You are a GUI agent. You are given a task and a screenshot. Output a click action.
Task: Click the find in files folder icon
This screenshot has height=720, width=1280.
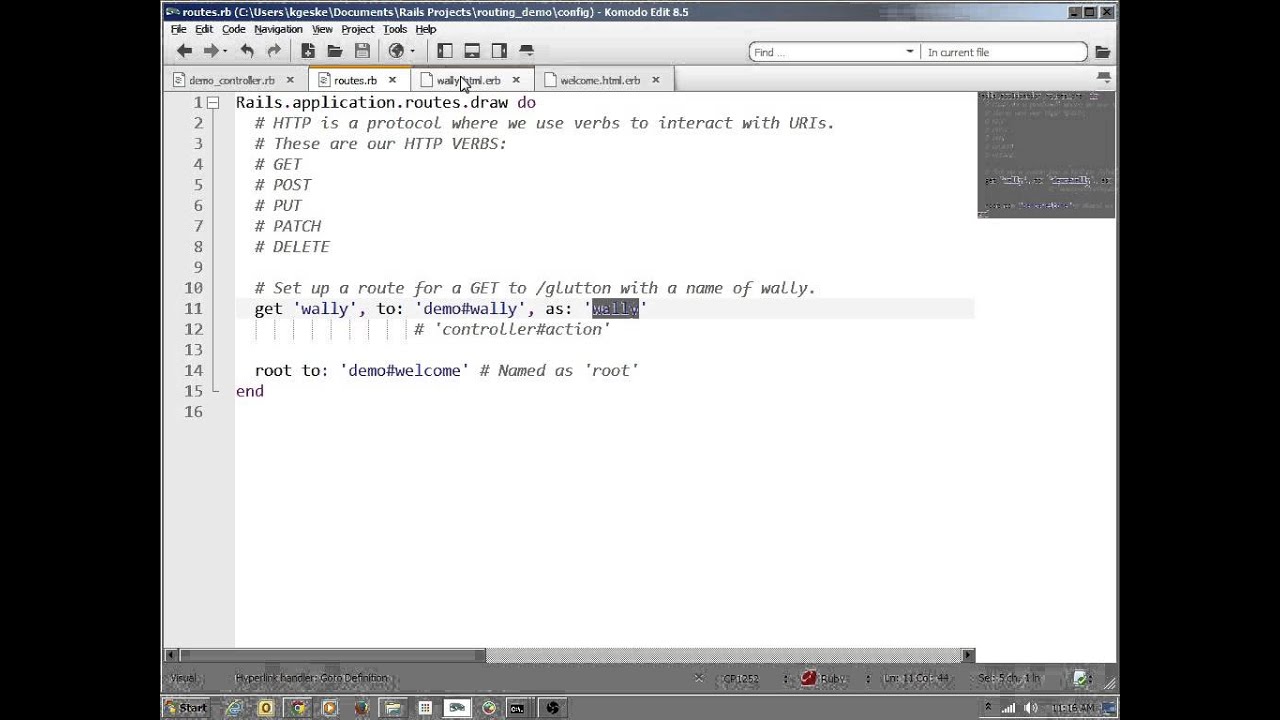coord(1102,52)
